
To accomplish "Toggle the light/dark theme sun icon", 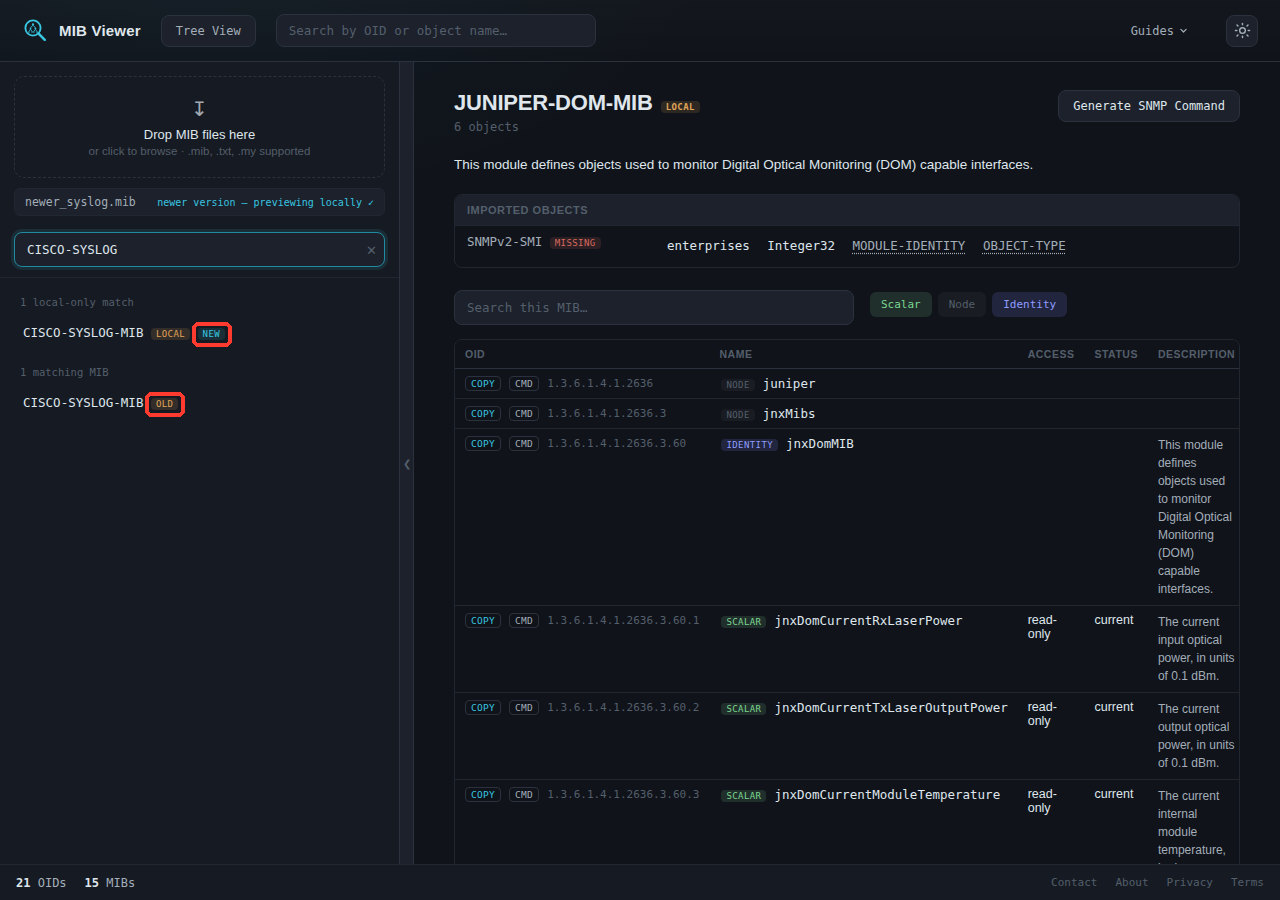I will pos(1242,31).
